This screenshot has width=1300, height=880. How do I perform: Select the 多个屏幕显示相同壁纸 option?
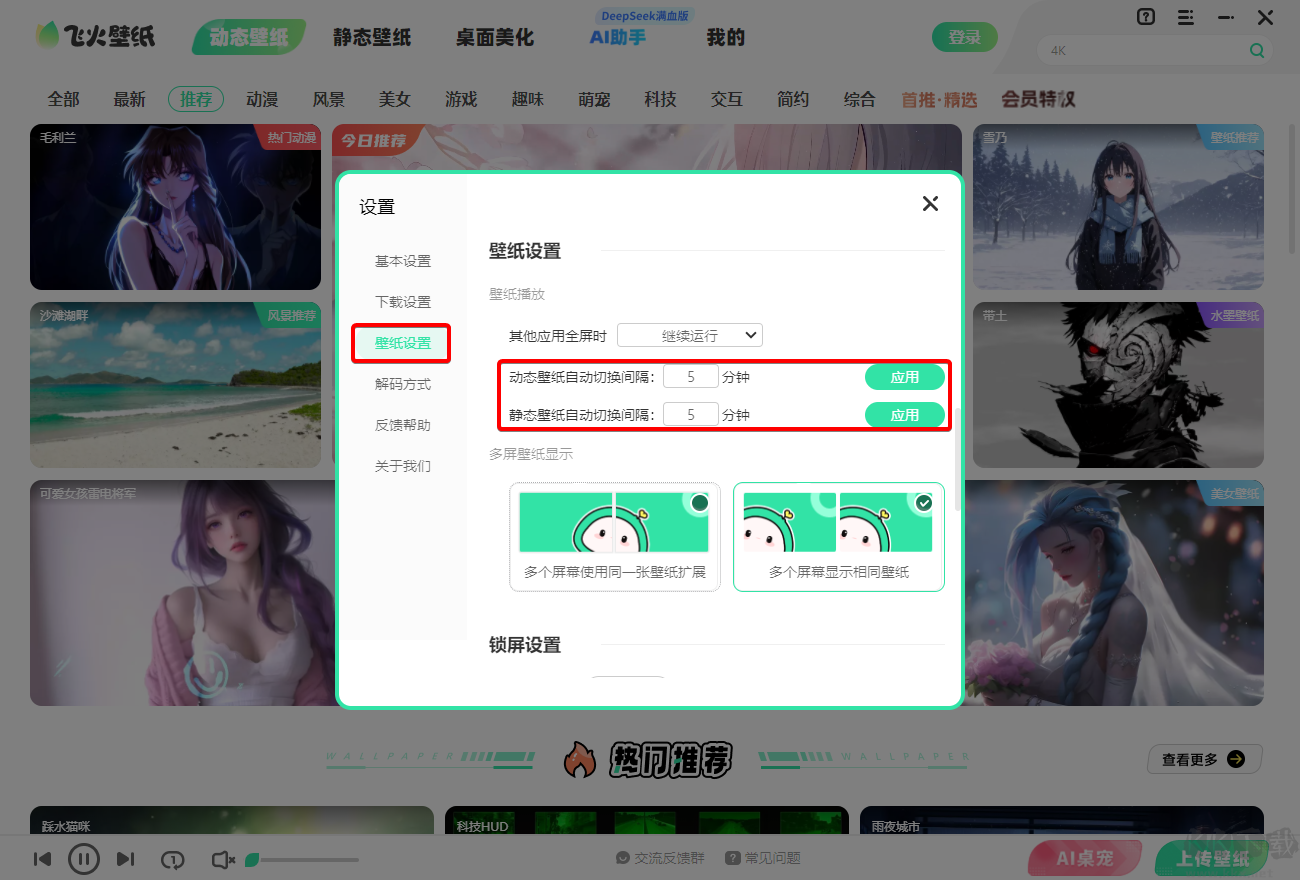tap(838, 537)
